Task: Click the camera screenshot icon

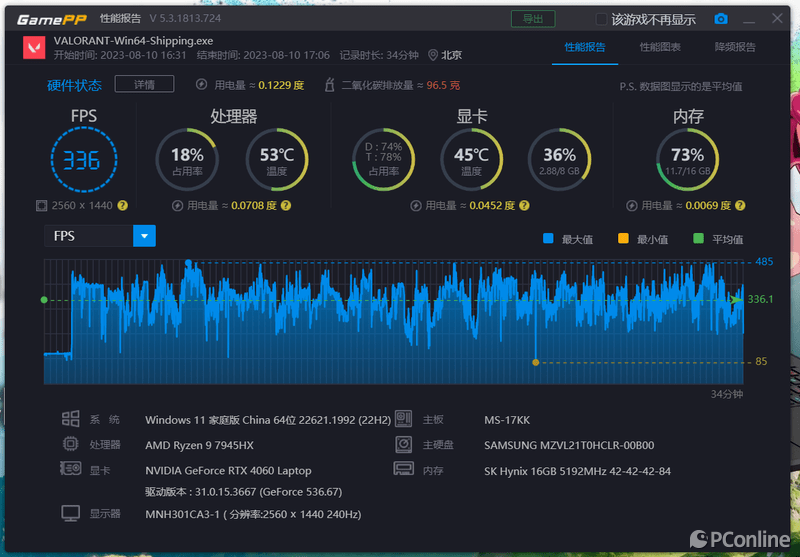Action: click(x=720, y=19)
